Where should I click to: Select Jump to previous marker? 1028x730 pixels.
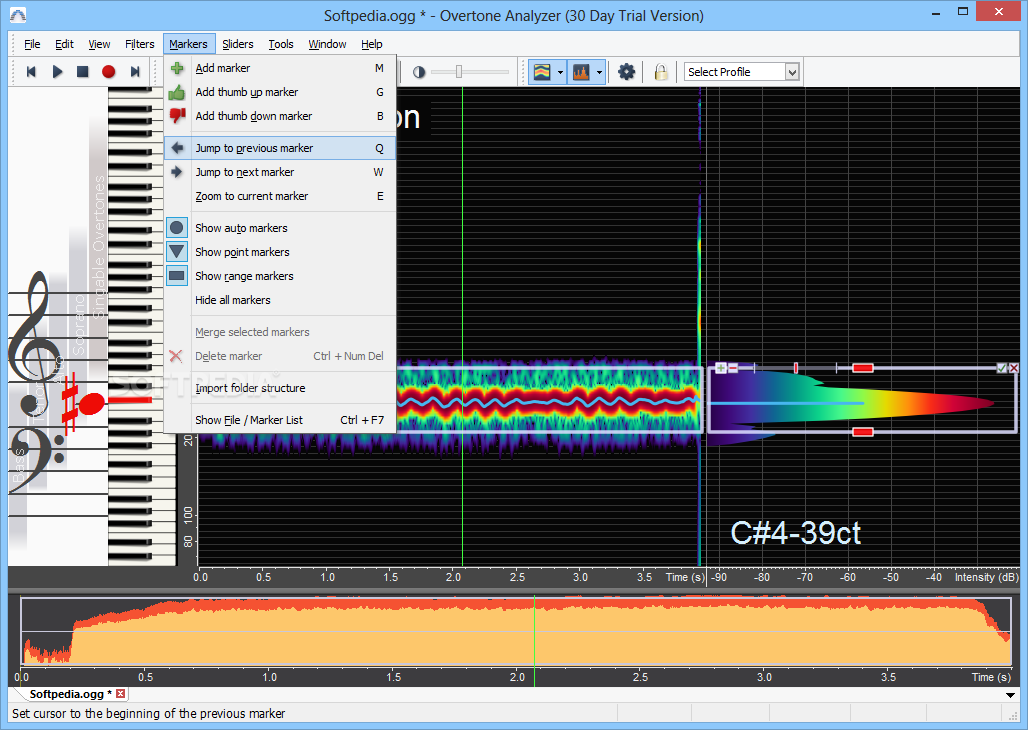tap(280, 148)
